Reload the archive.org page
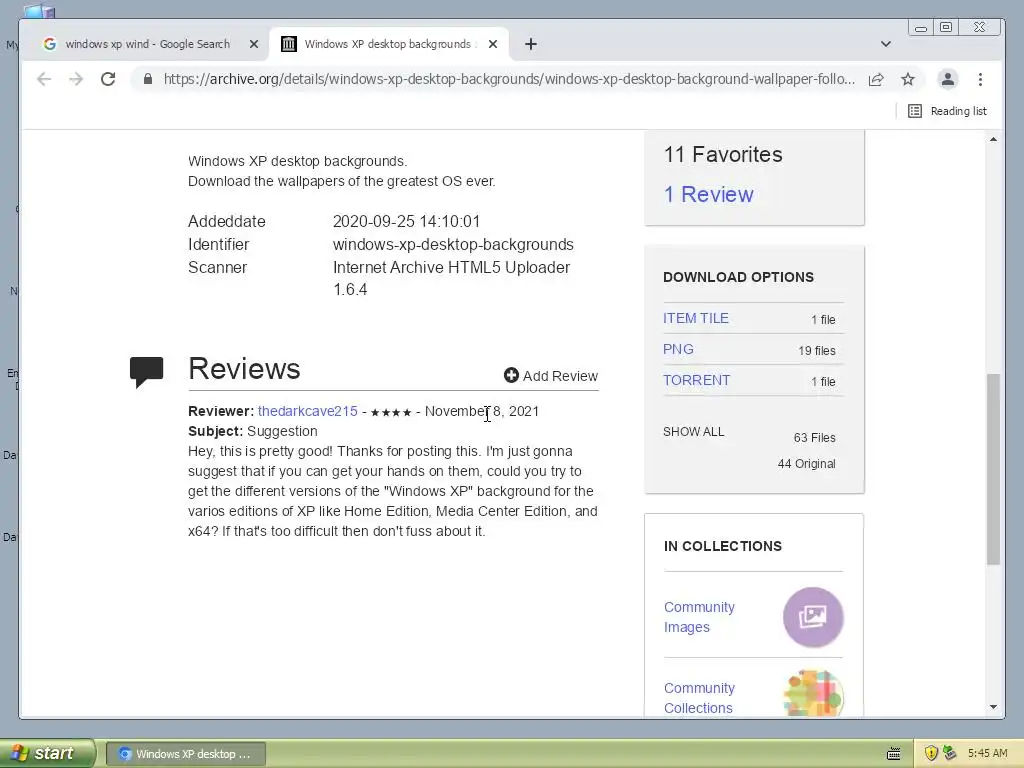This screenshot has height=768, width=1024. click(108, 79)
